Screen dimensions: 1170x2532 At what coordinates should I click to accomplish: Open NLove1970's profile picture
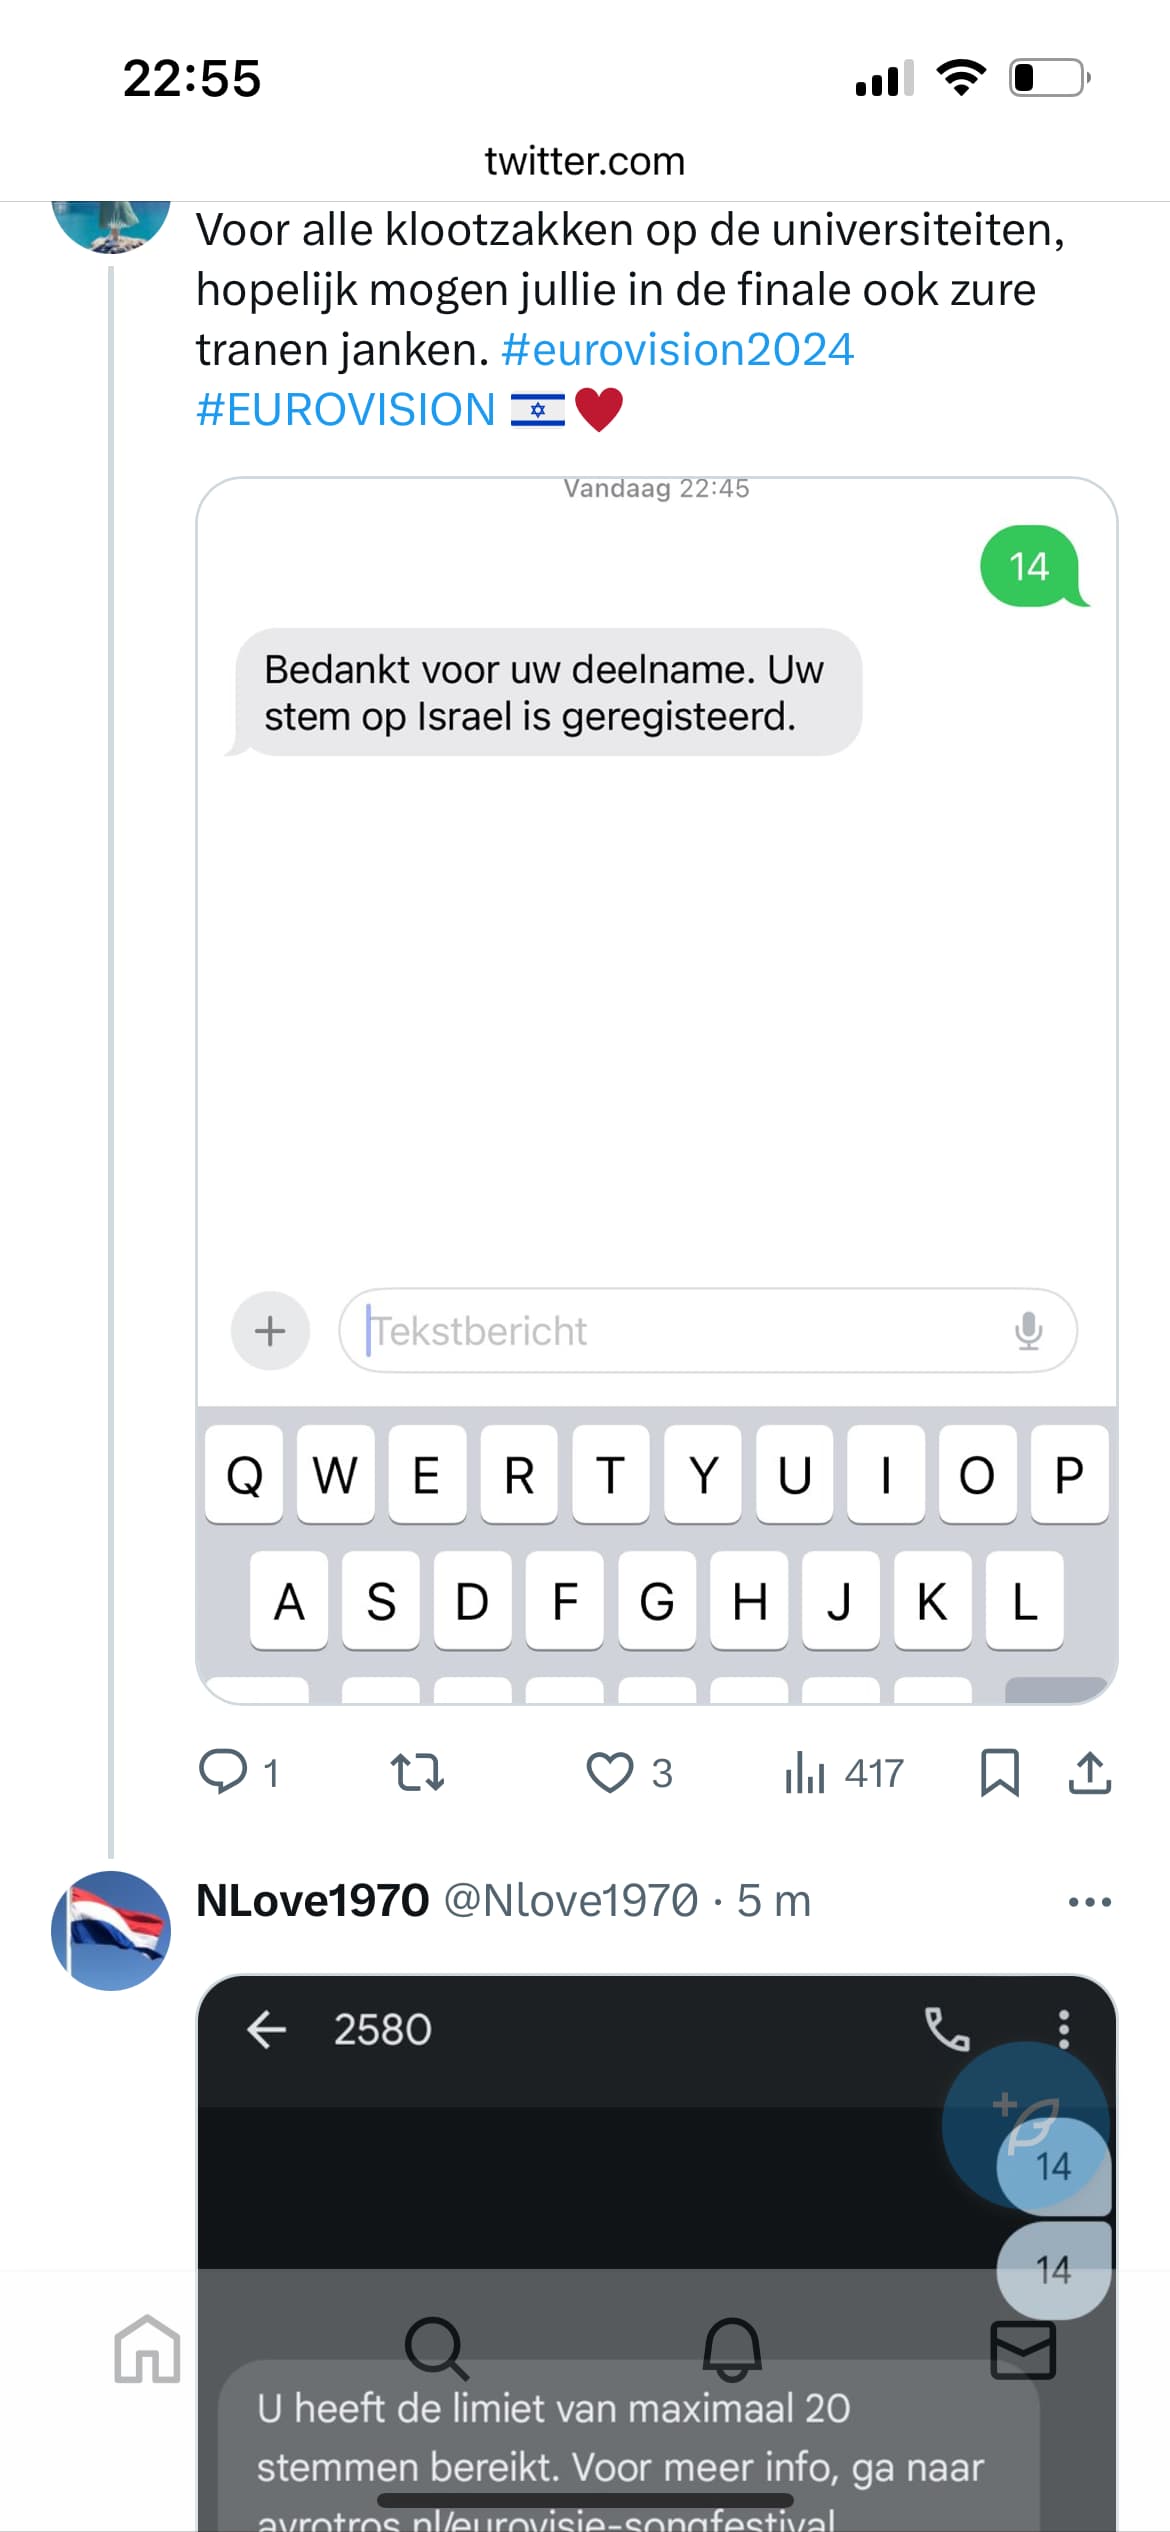click(x=111, y=1930)
